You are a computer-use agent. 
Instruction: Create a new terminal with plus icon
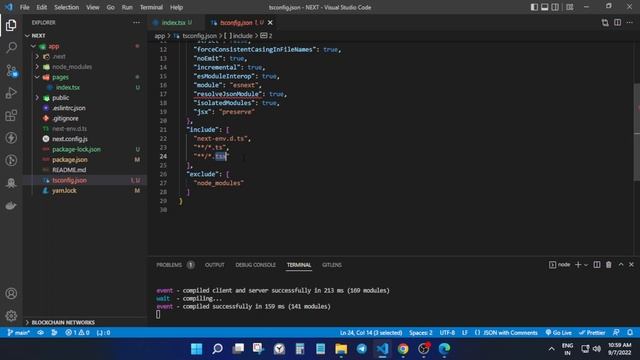[578, 264]
